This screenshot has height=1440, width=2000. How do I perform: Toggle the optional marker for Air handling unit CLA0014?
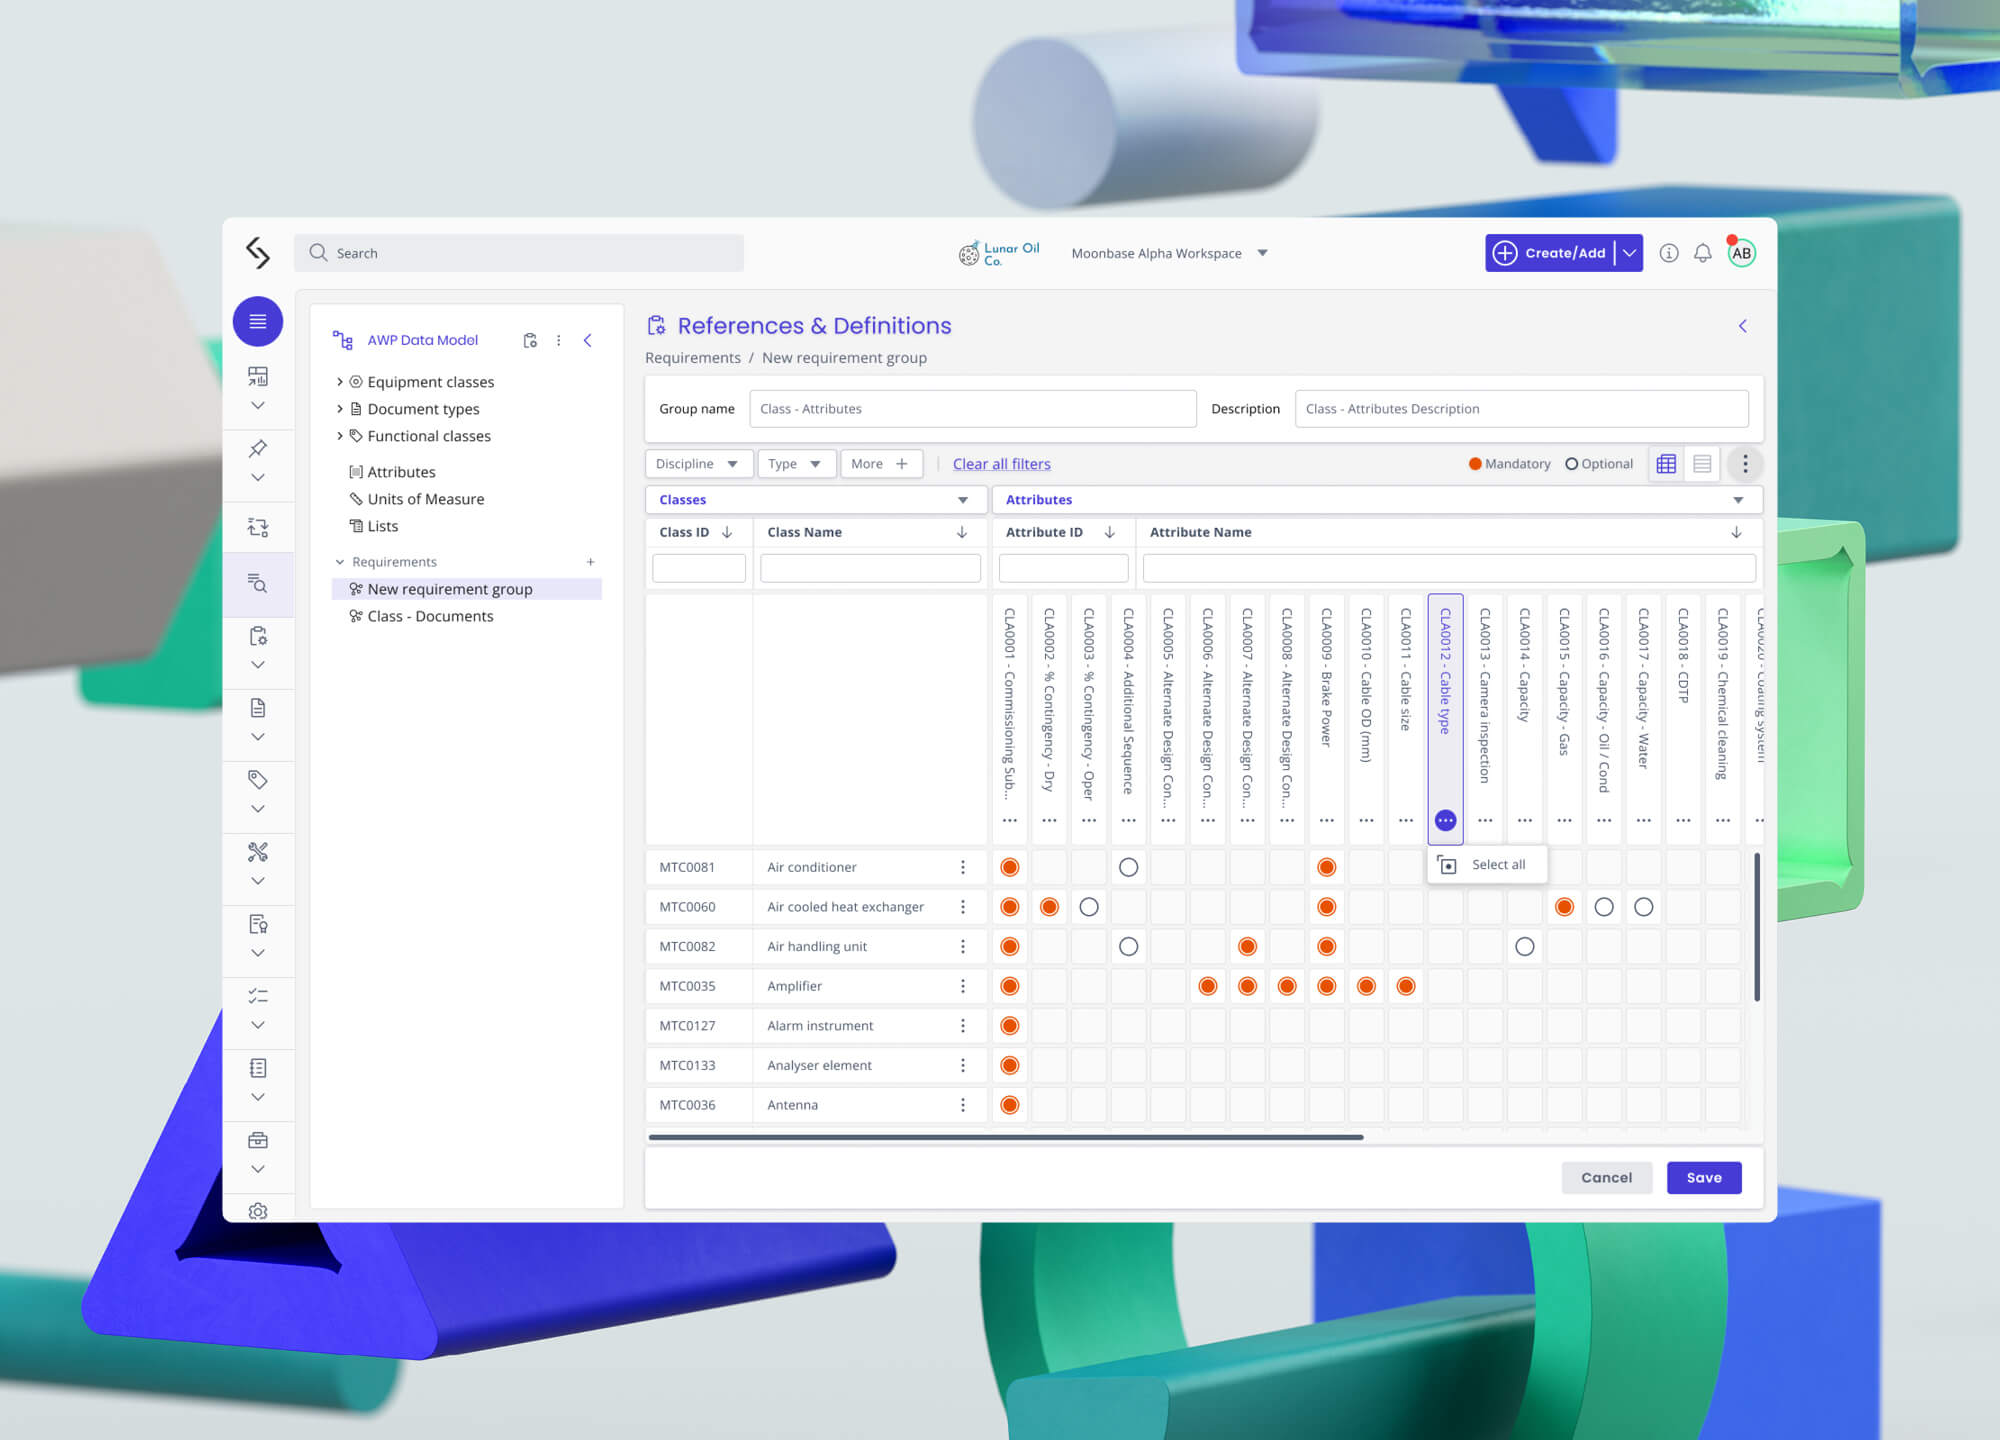coord(1524,946)
